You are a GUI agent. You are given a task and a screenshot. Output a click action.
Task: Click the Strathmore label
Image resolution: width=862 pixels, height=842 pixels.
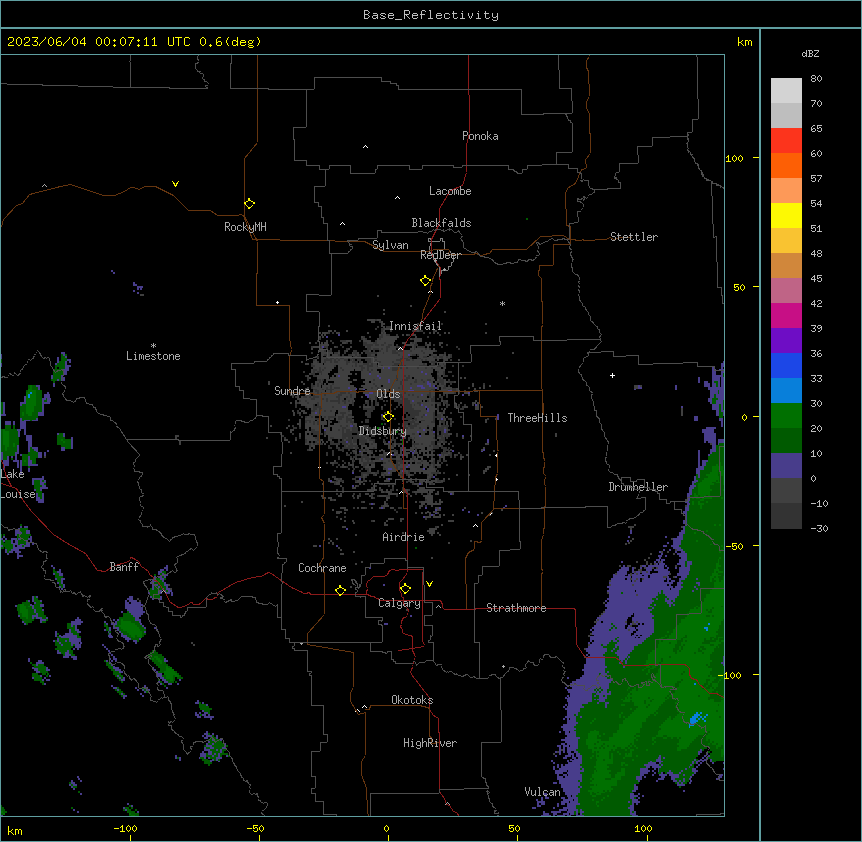516,608
